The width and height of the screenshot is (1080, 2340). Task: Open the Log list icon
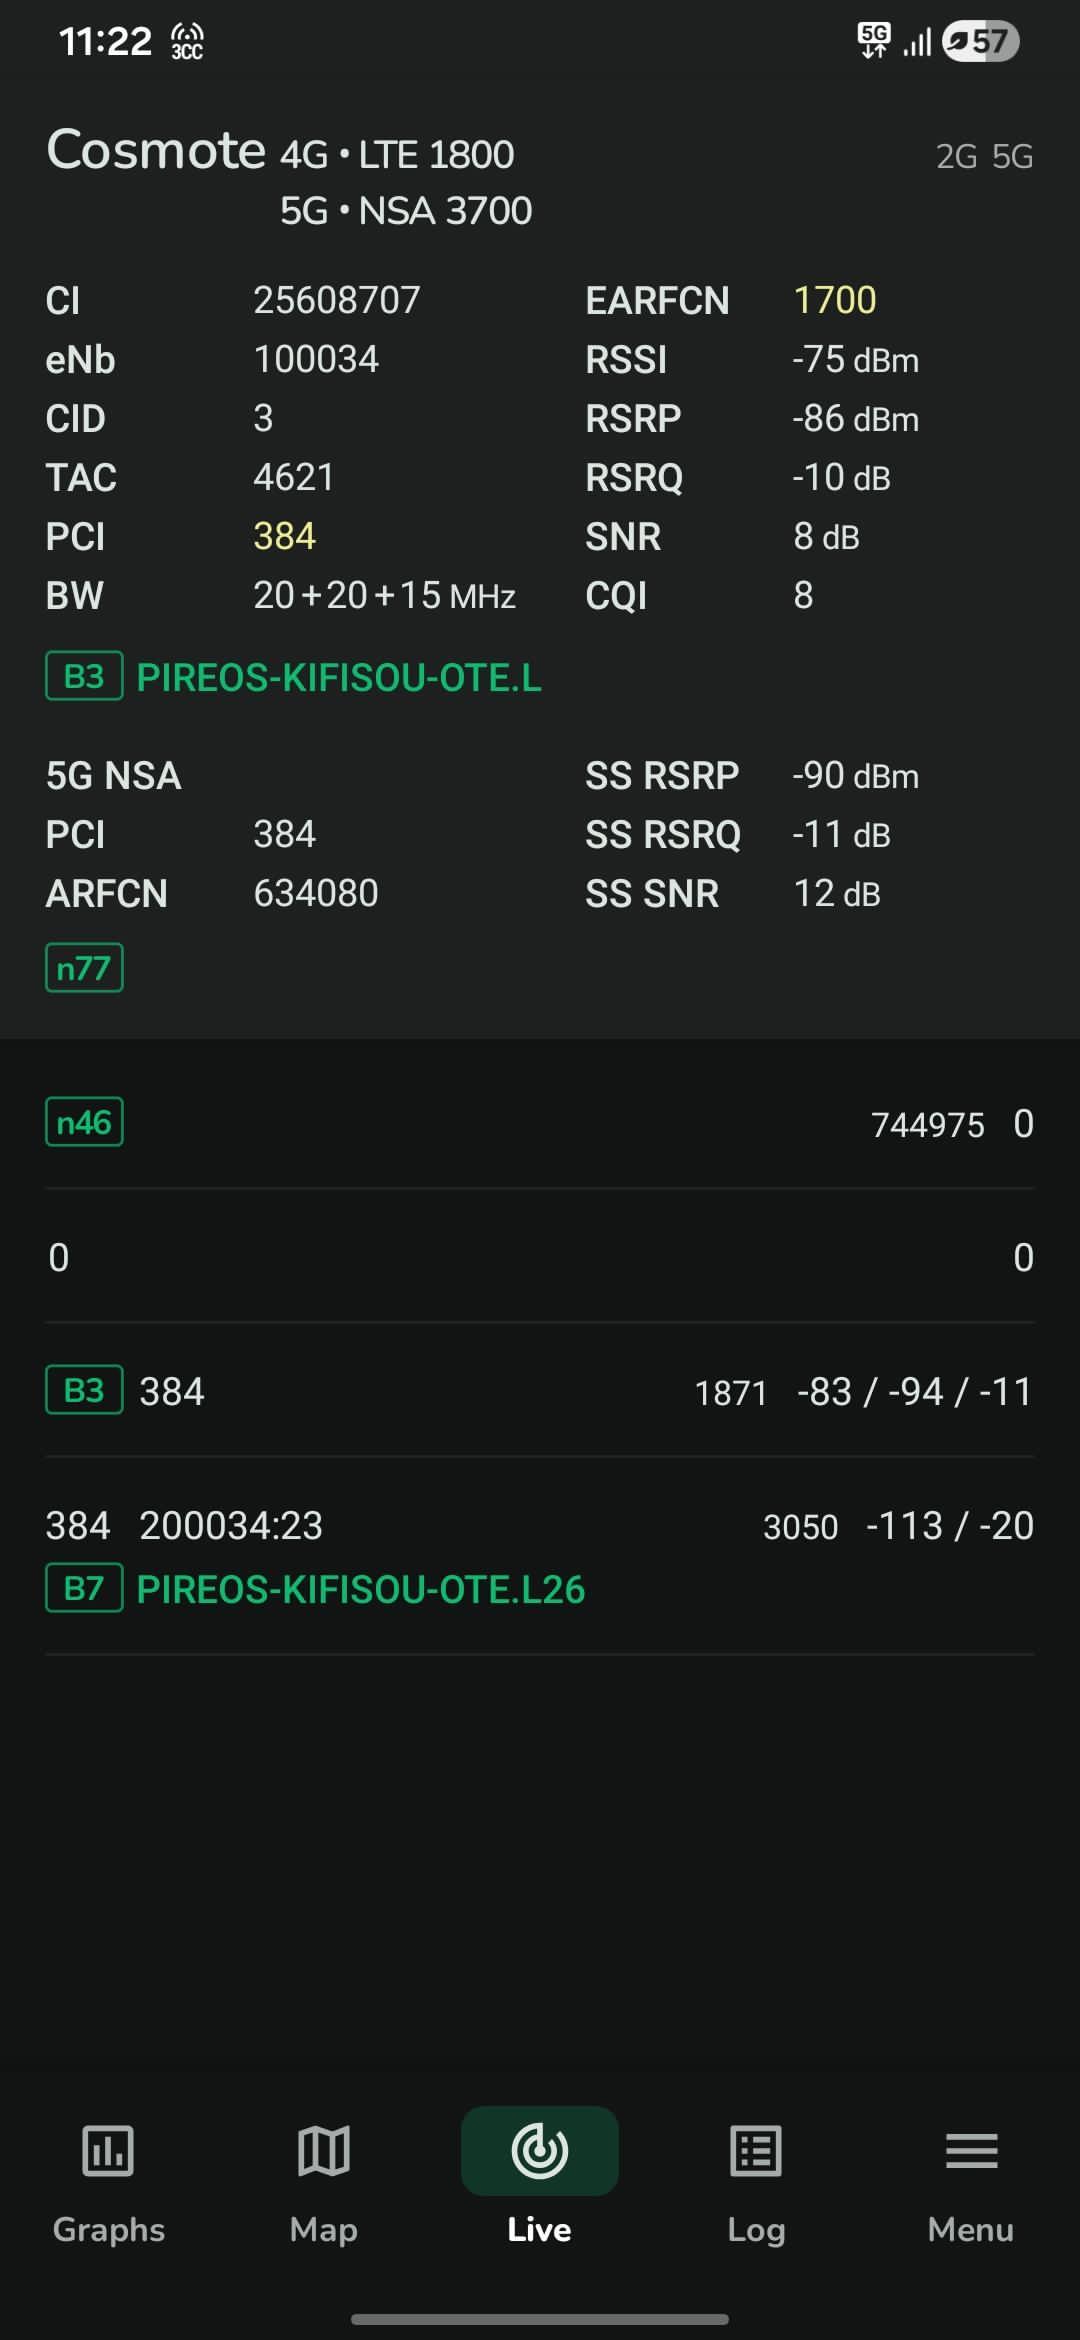tap(756, 2150)
